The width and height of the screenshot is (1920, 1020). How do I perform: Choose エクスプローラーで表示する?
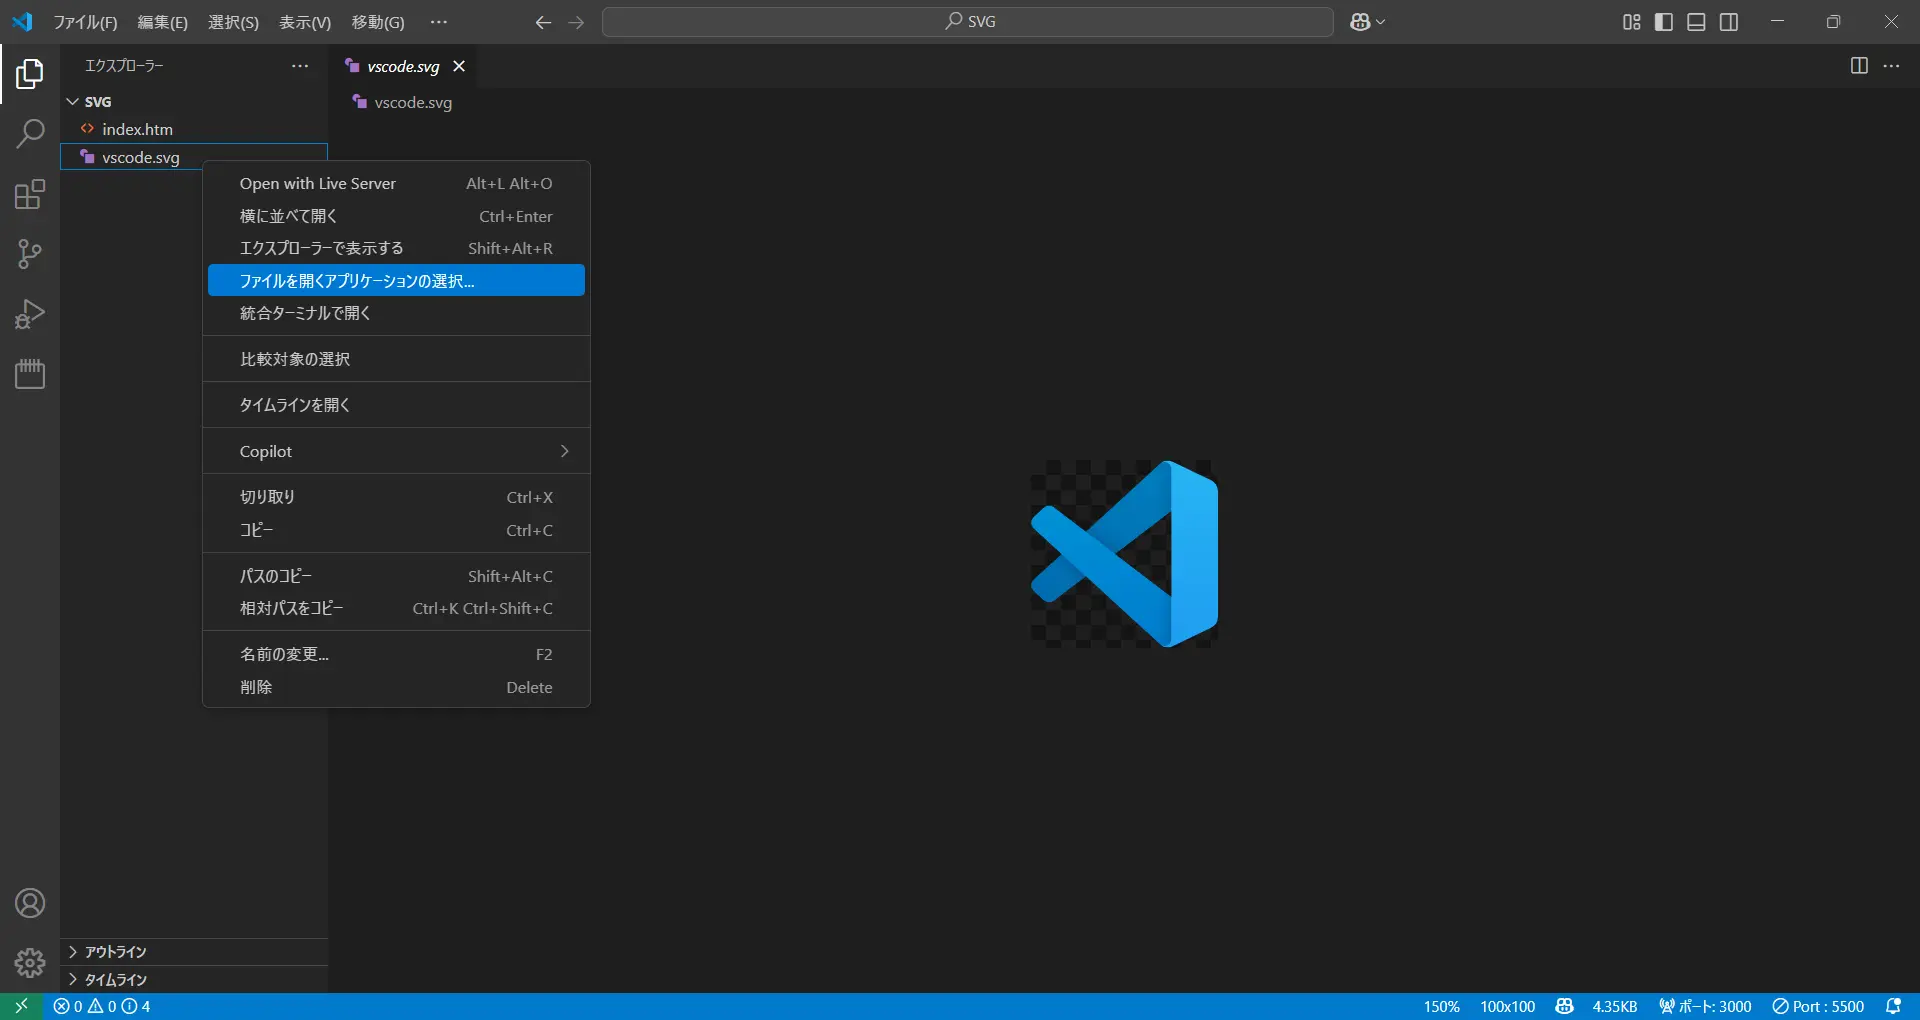pyautogui.click(x=396, y=248)
